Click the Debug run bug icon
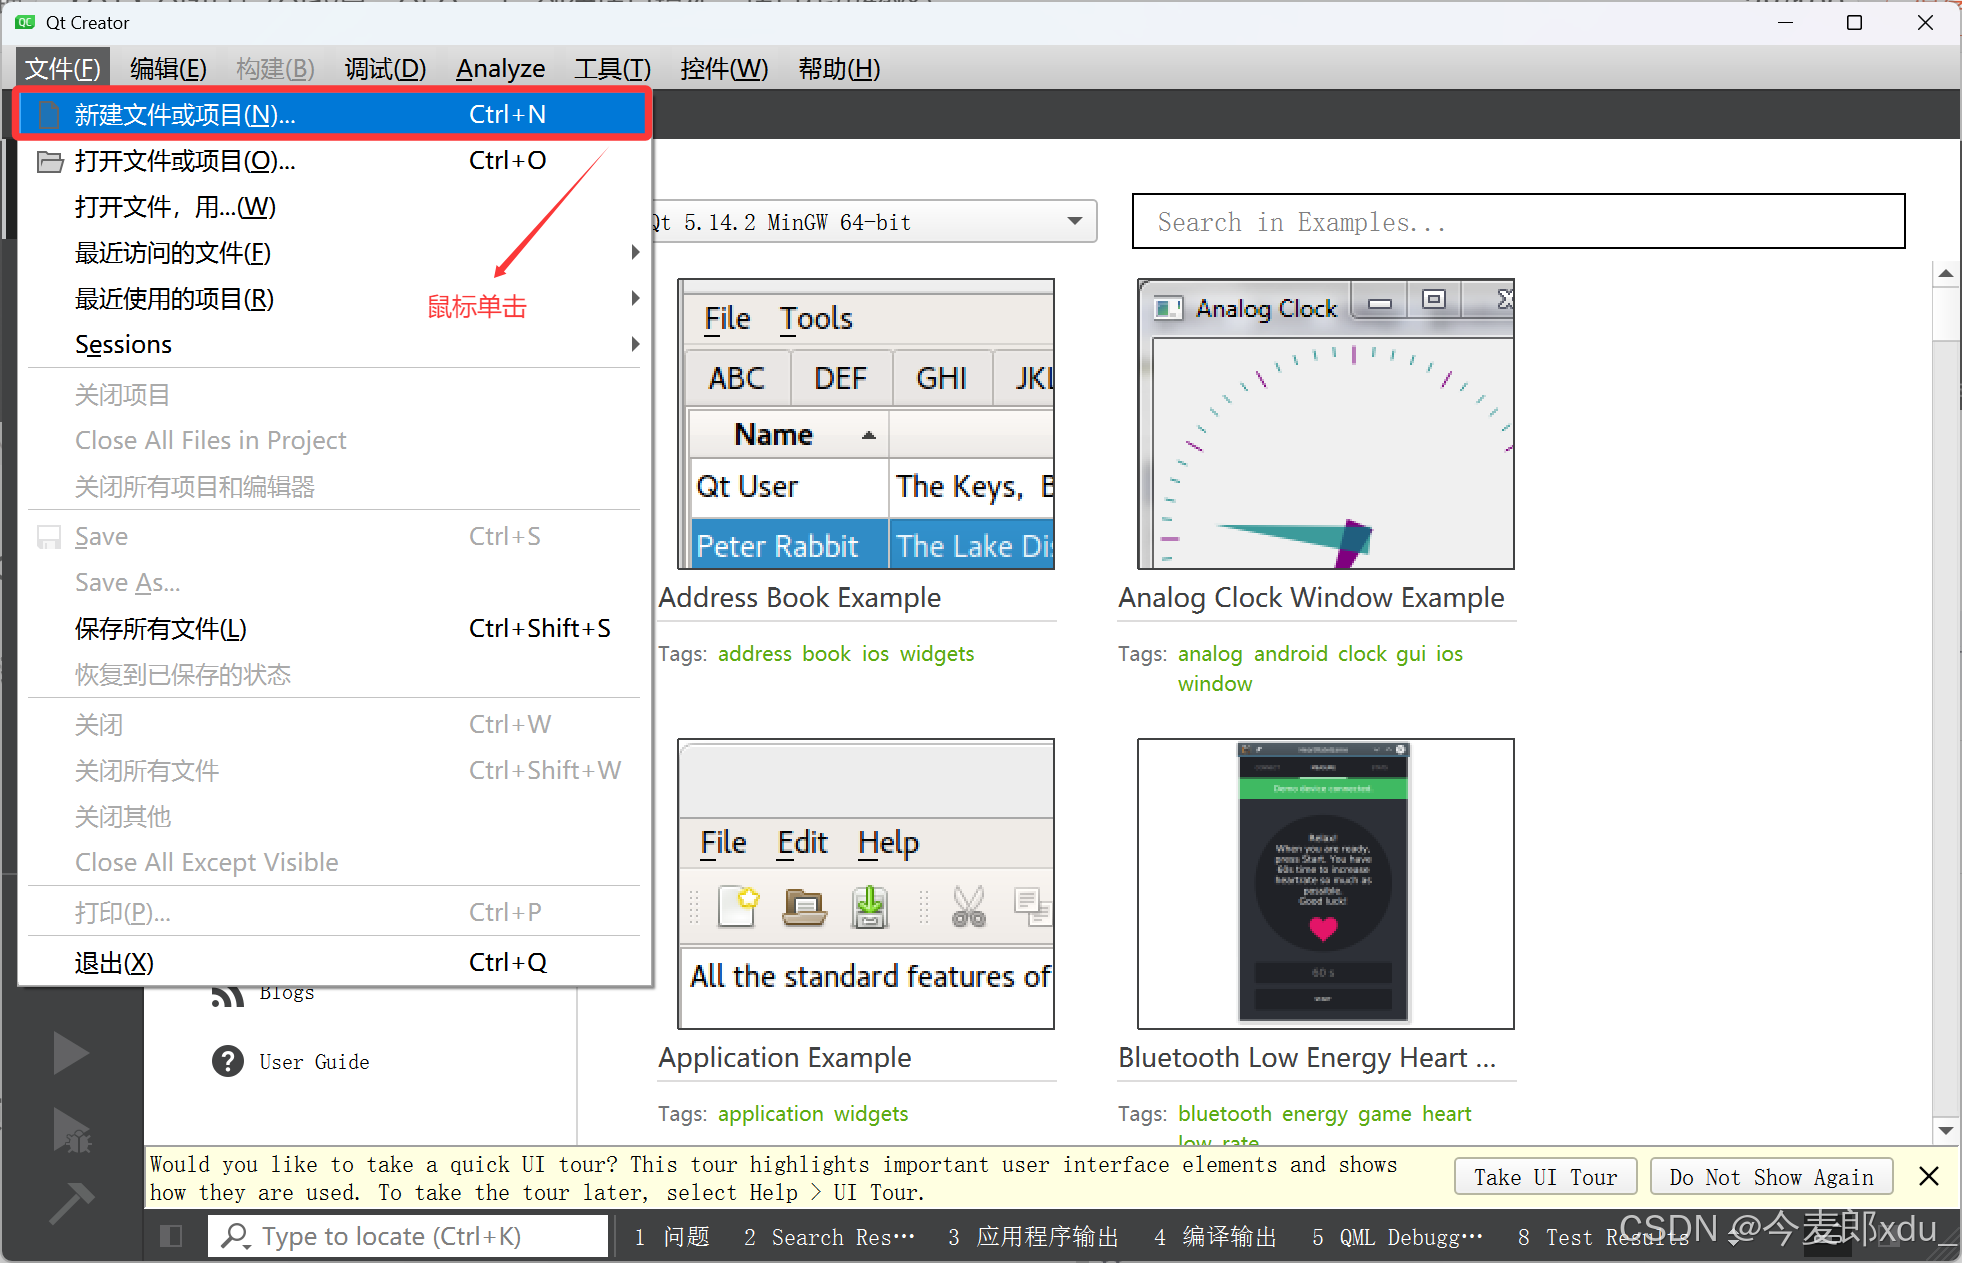Viewport: 1962px width, 1263px height. click(x=72, y=1130)
